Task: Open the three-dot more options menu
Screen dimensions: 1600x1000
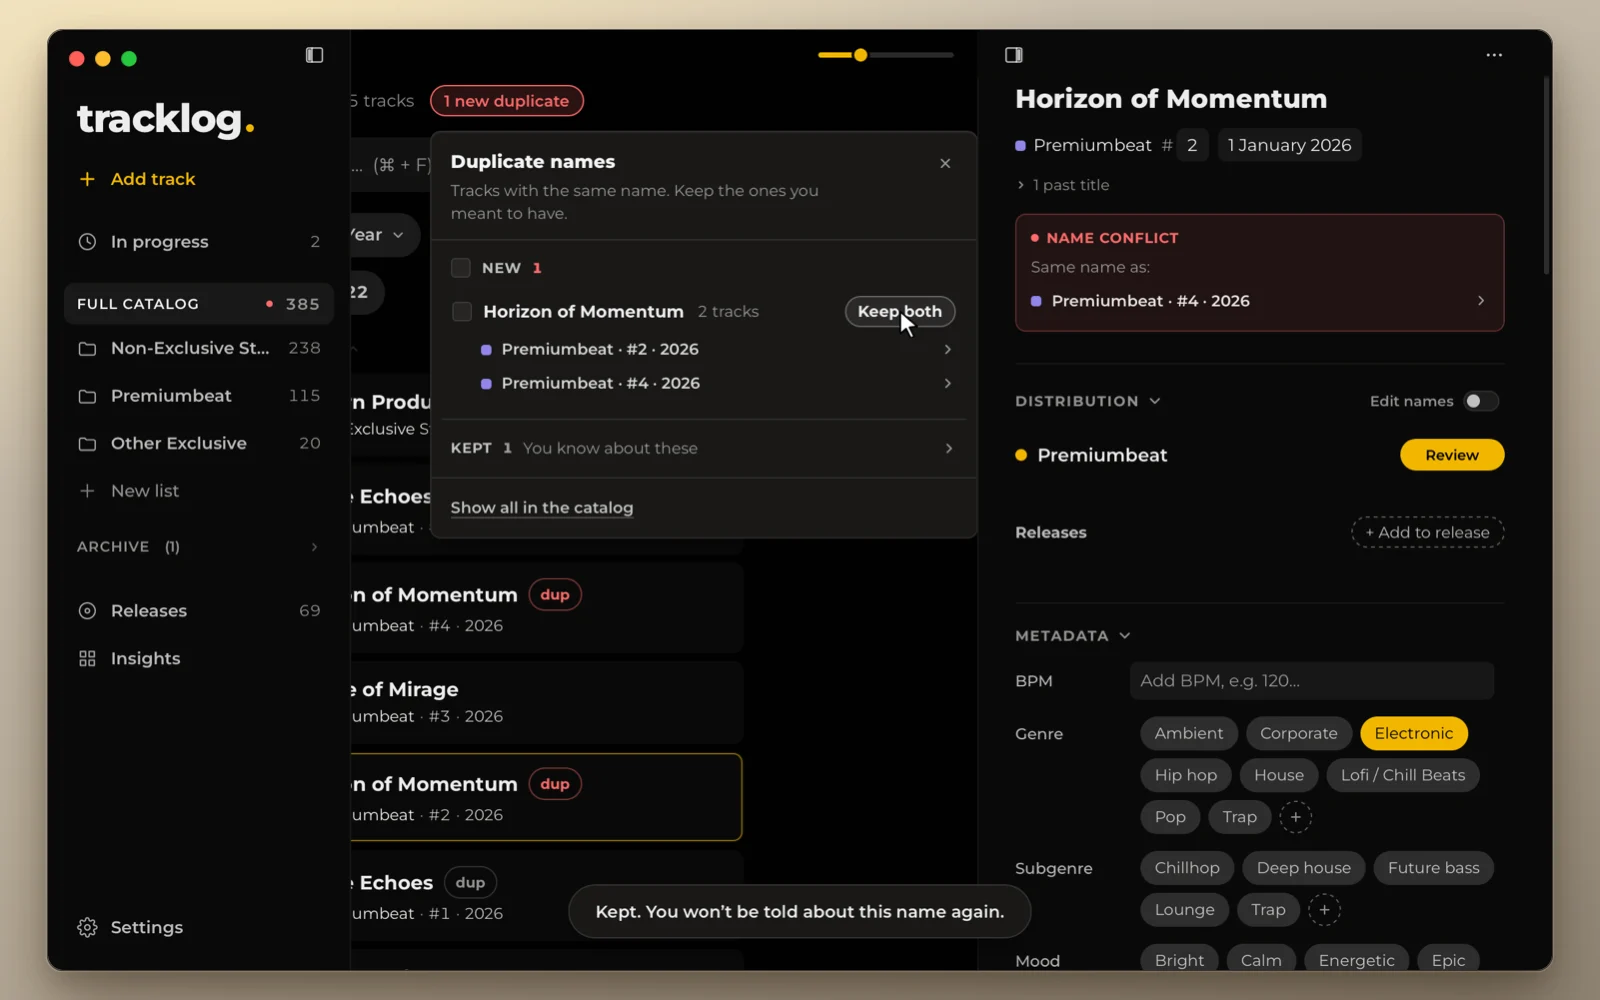Action: click(1494, 55)
